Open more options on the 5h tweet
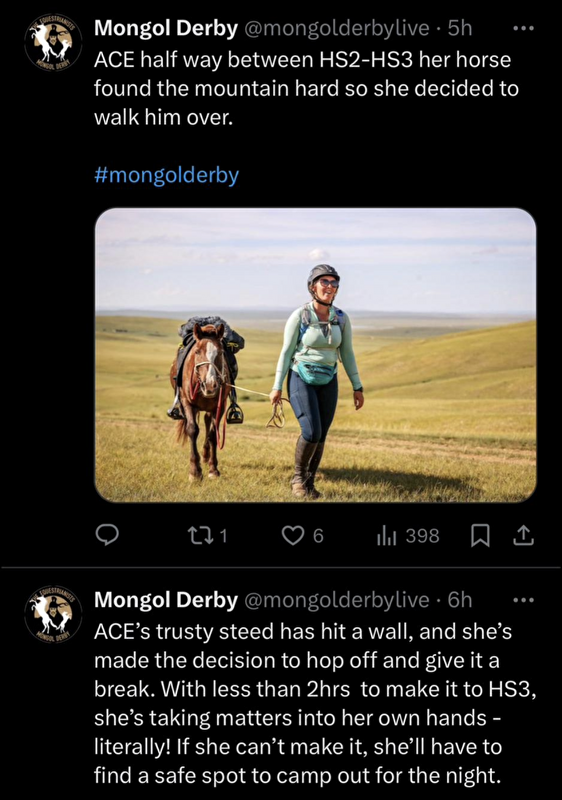This screenshot has height=800, width=562. (523, 29)
